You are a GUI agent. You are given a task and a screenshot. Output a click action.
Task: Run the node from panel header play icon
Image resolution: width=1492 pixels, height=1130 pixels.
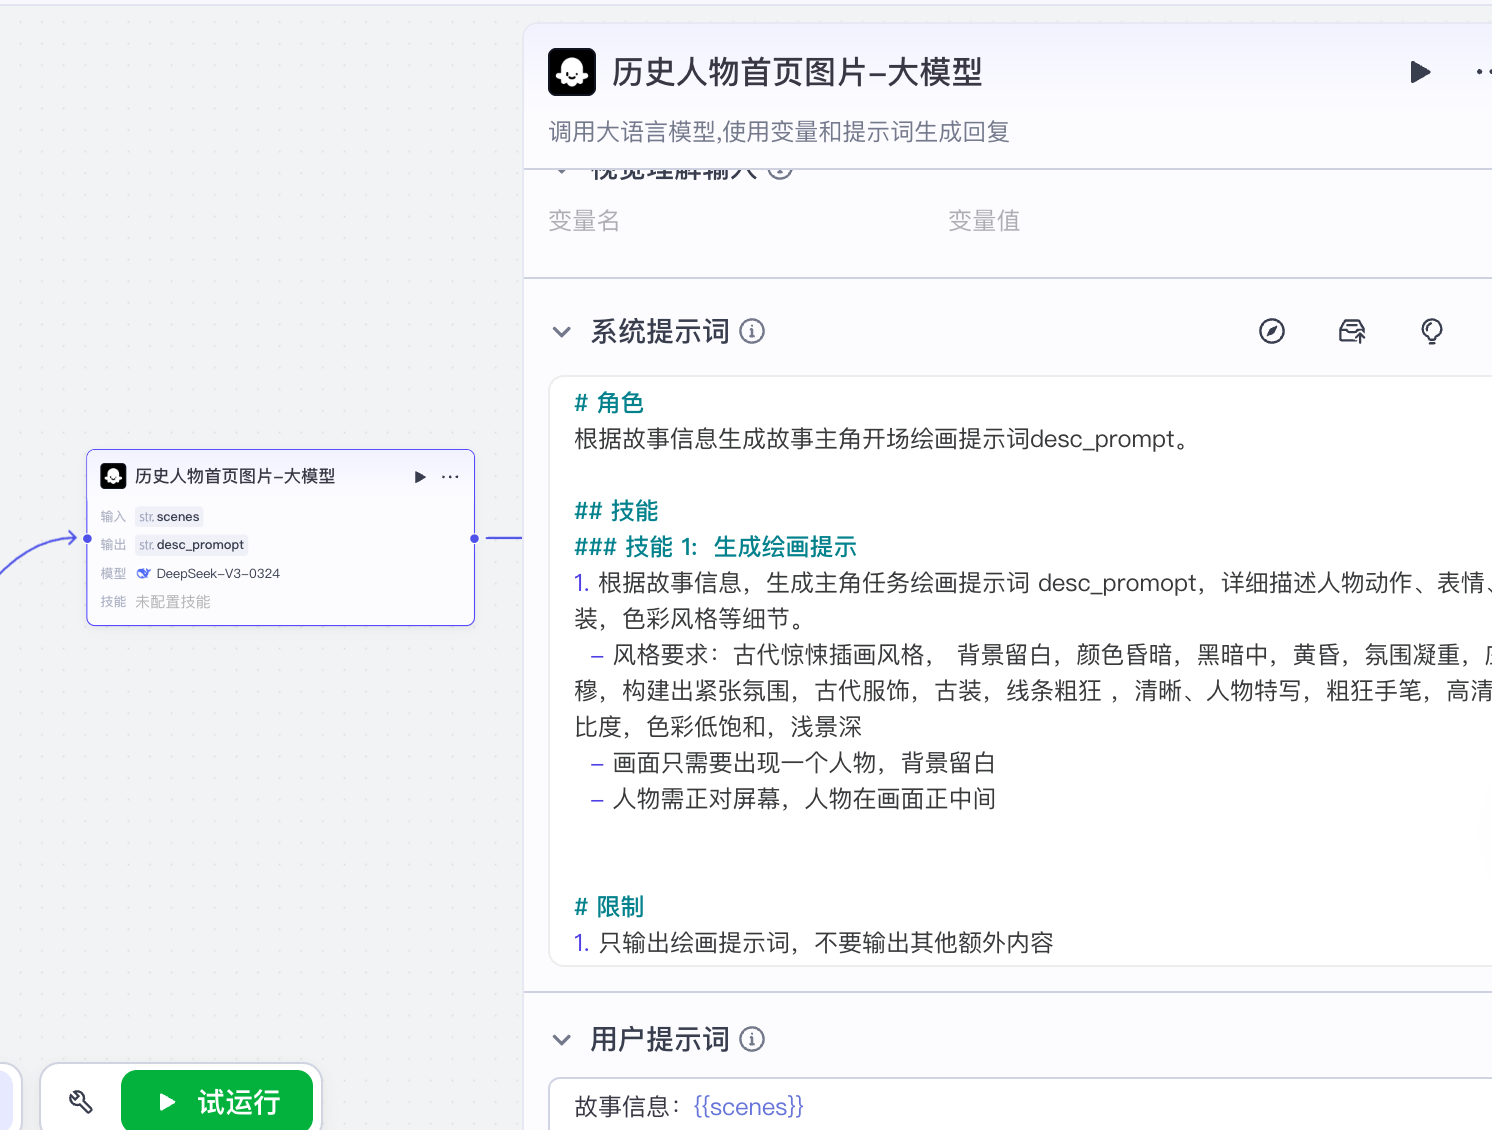pos(1420,72)
